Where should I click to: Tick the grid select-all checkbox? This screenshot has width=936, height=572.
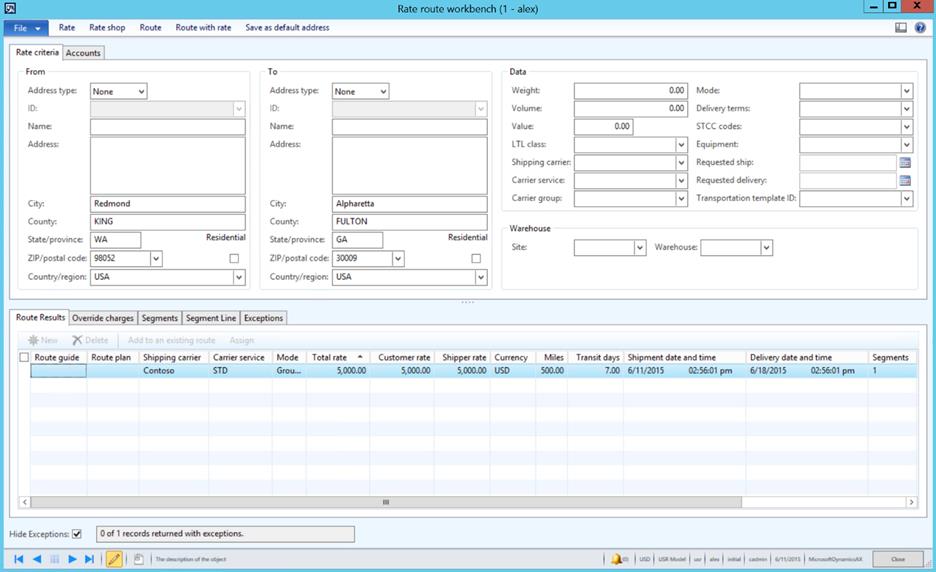click(24, 357)
